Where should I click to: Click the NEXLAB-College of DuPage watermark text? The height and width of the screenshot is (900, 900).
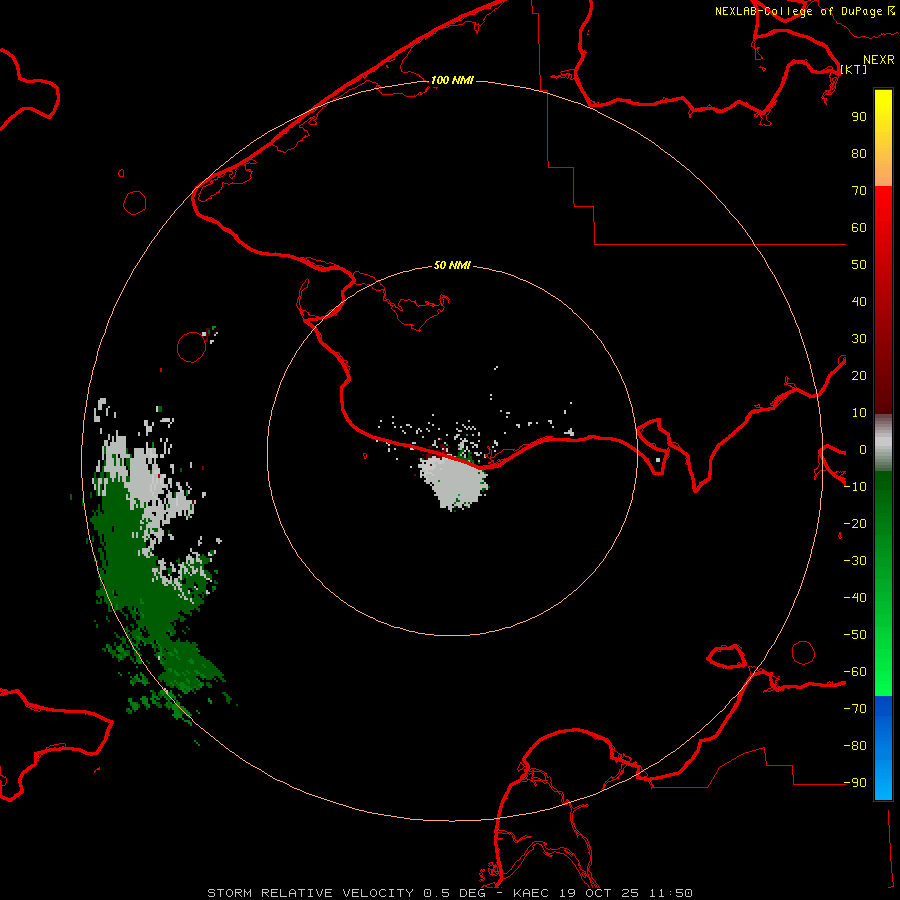click(804, 11)
